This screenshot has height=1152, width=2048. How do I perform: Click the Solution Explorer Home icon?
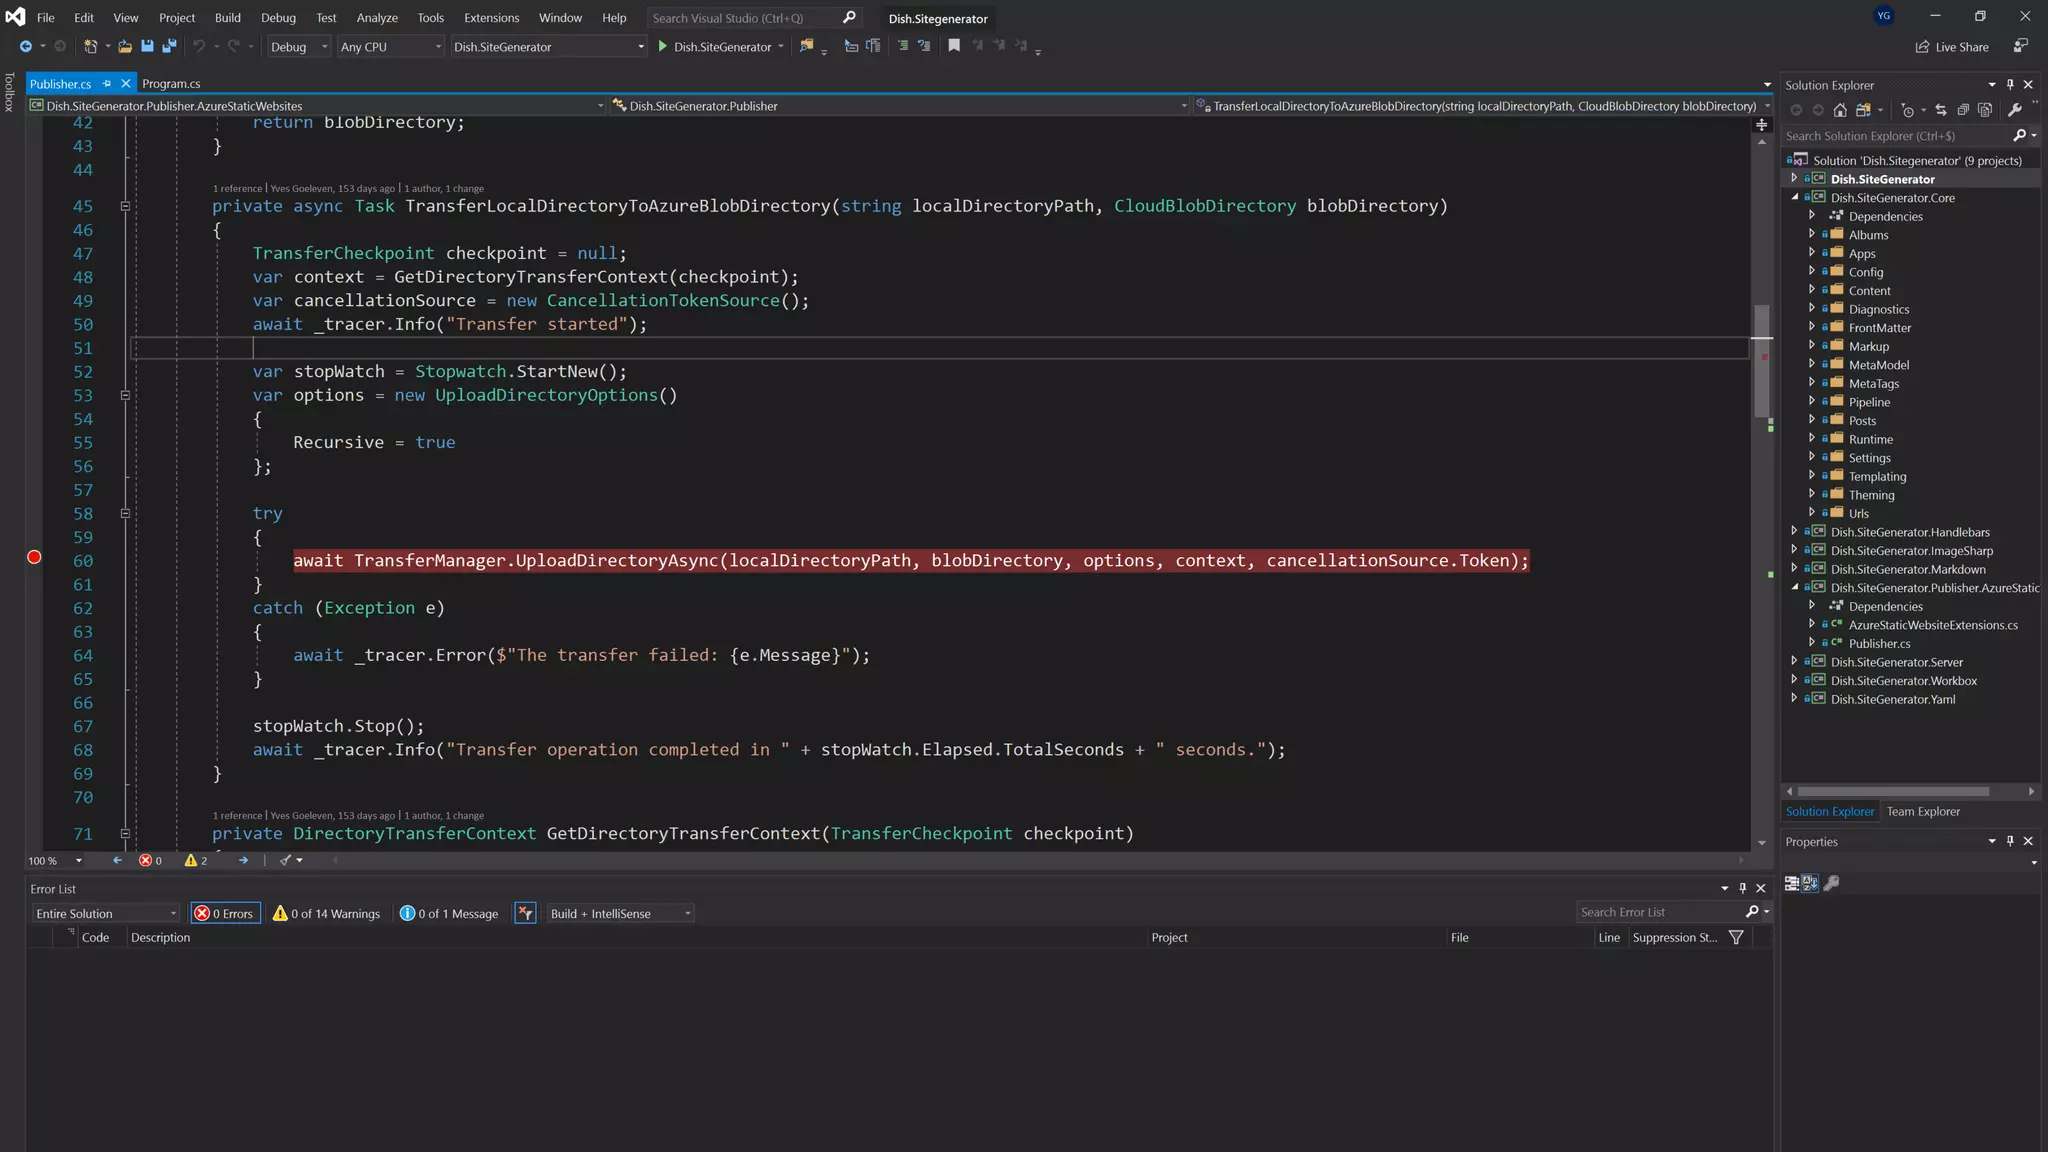1839,110
